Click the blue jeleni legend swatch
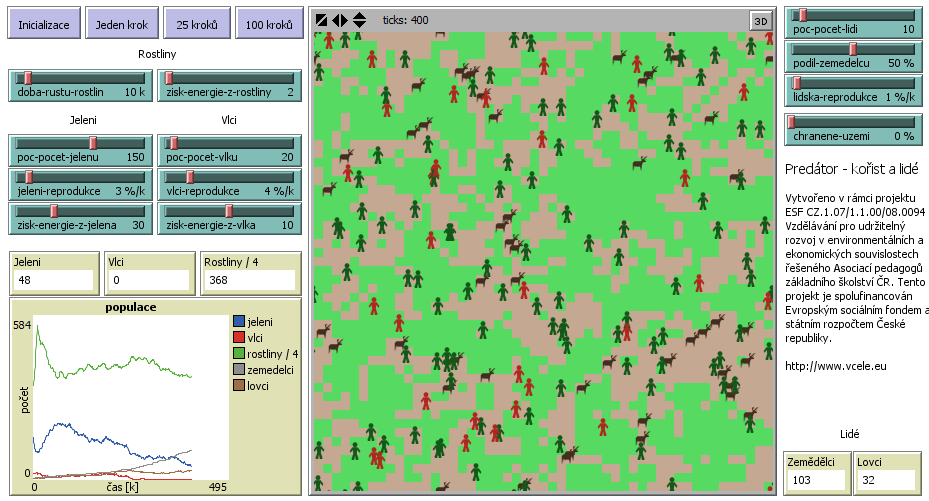Viewport: 929px width, 501px height. [239, 322]
